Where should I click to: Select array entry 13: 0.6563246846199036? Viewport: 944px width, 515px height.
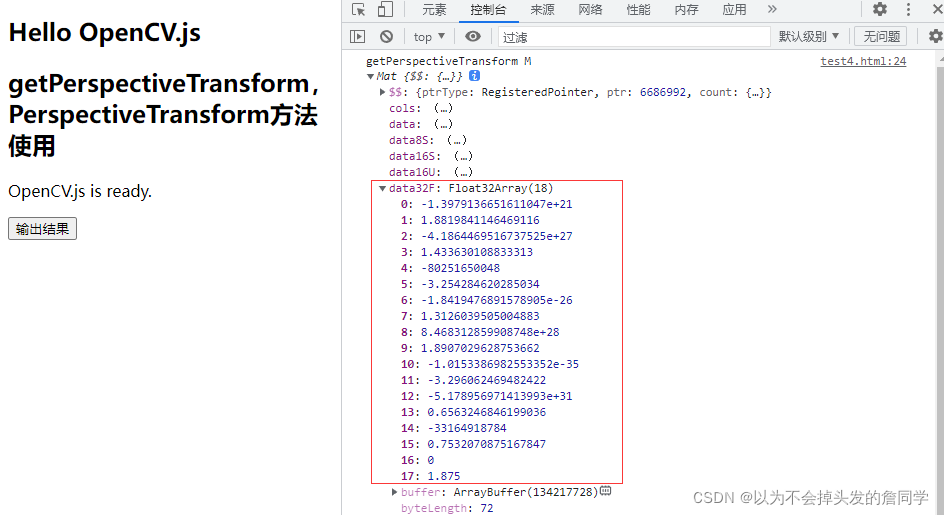coord(473,412)
